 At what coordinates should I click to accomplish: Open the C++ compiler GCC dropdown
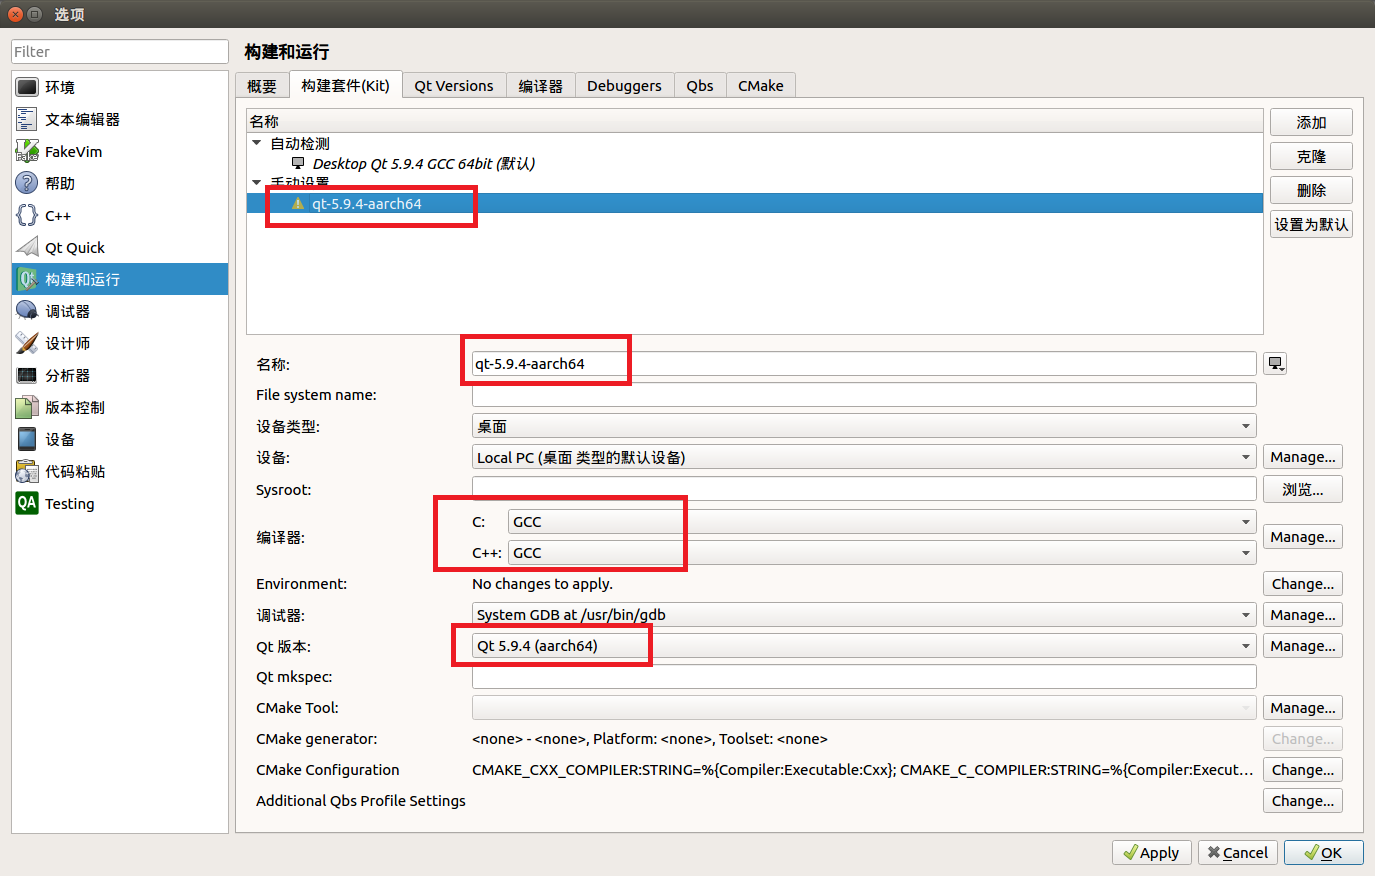click(882, 553)
